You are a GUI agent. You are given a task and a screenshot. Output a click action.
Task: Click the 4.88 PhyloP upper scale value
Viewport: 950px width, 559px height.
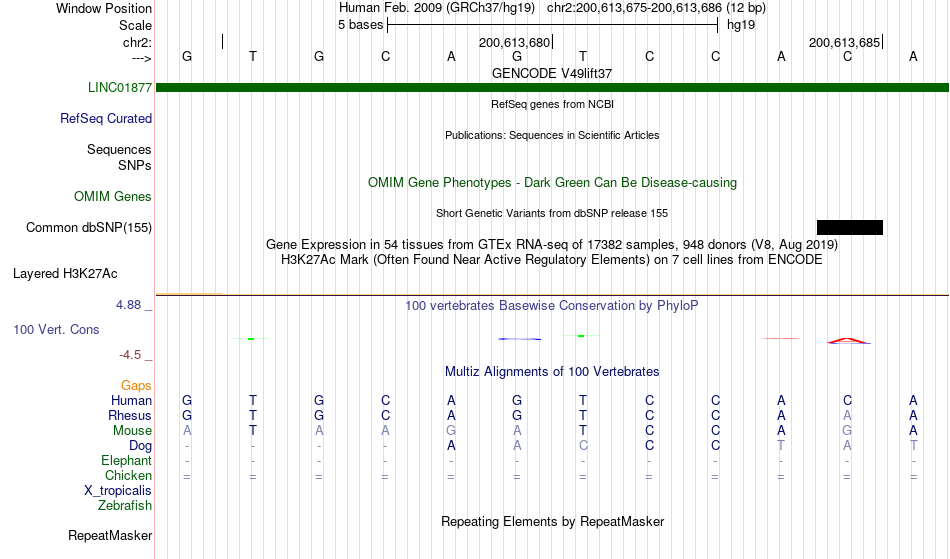click(129, 305)
